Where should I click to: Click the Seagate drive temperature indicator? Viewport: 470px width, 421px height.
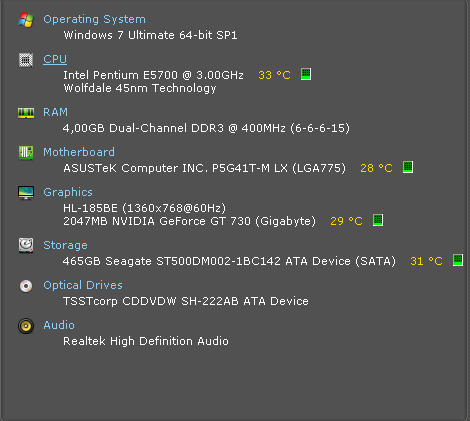coord(458,260)
